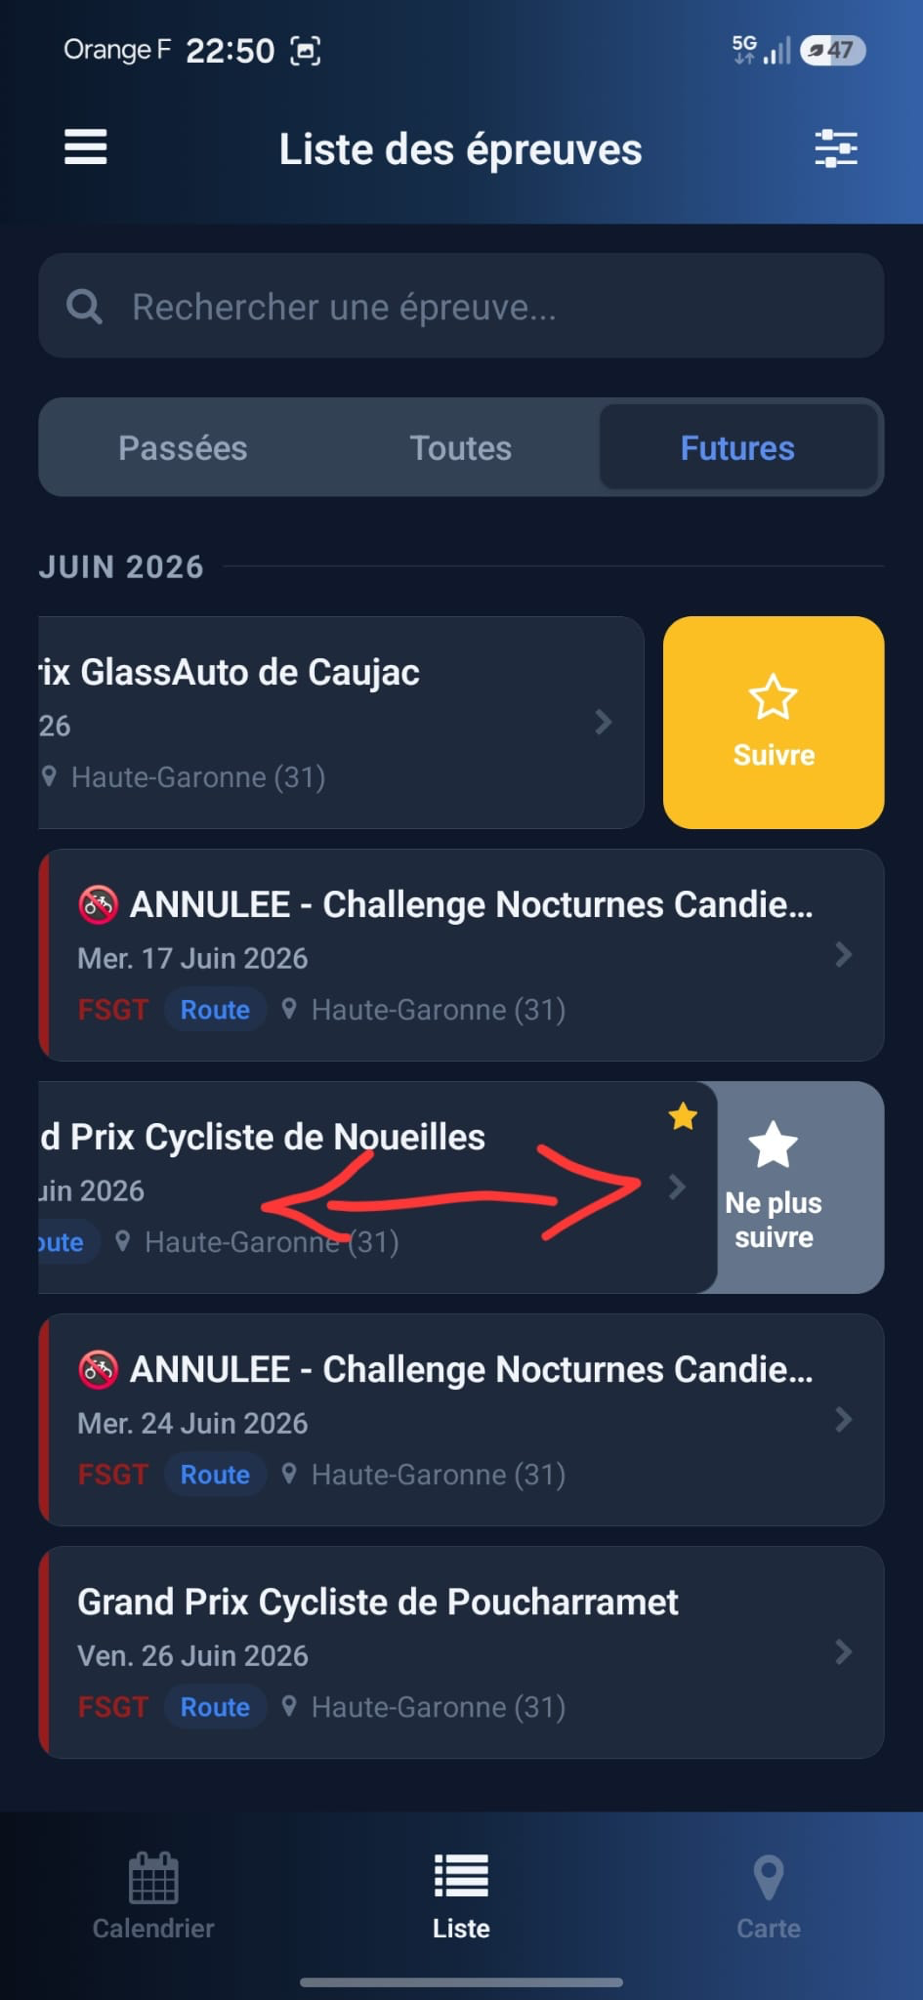
Task: Select the Liste bottom tab
Action: click(461, 1896)
